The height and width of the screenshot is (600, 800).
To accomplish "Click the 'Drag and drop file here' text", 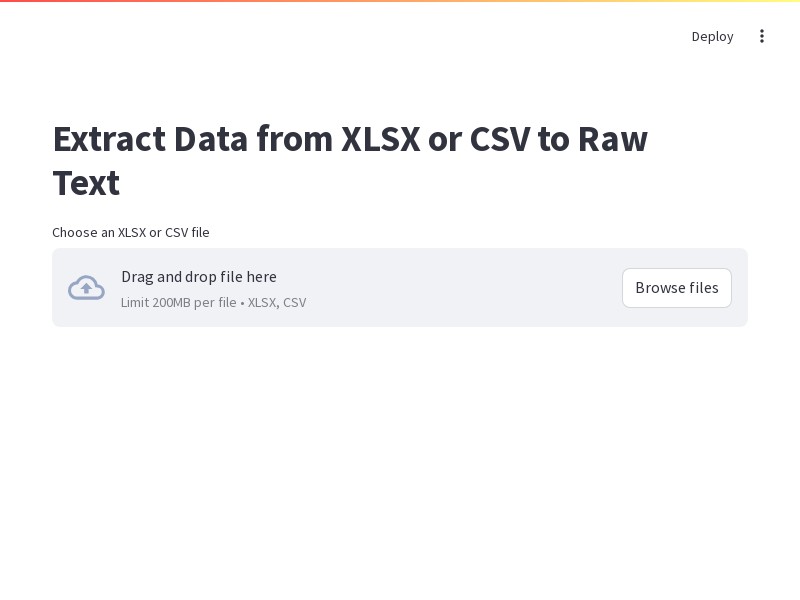I will pyautogui.click(x=199, y=277).
